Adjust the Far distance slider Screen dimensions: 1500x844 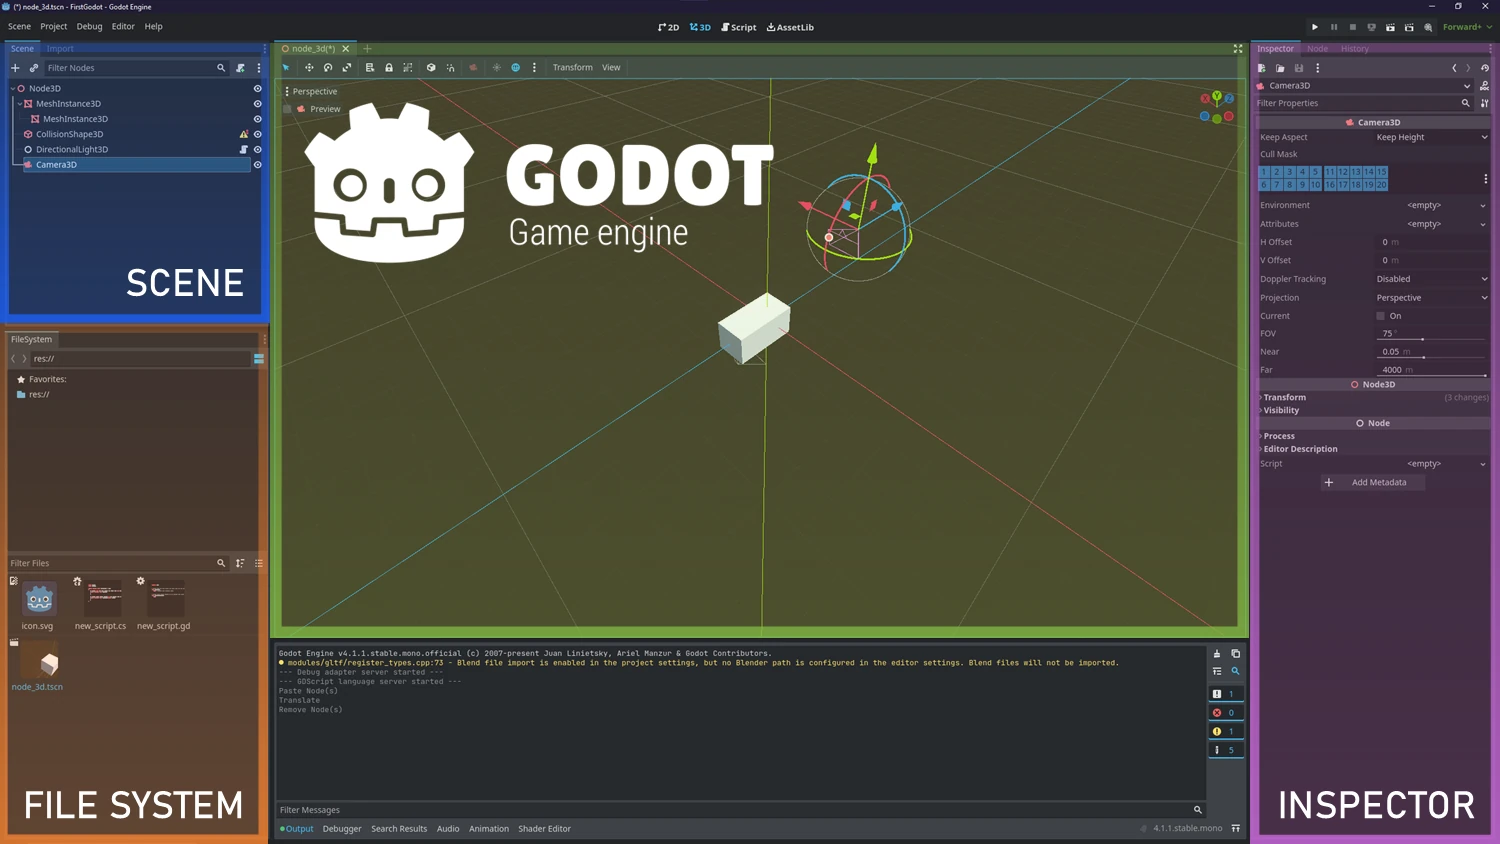[1431, 375]
